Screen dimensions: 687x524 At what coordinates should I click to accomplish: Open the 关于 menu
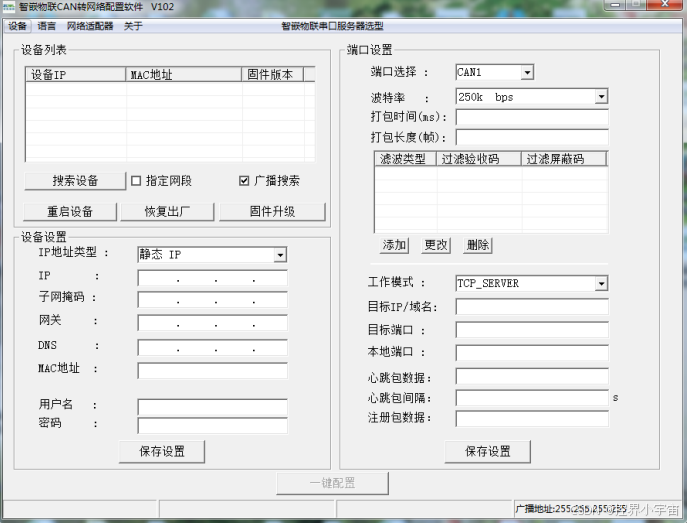133,26
